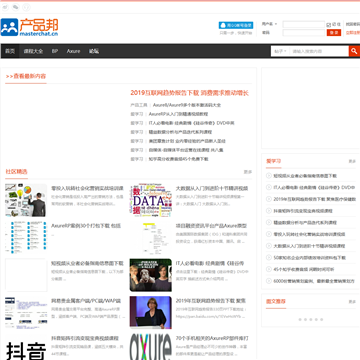
Task: Open the 论坛 forum navigation item
Action: pos(94,51)
